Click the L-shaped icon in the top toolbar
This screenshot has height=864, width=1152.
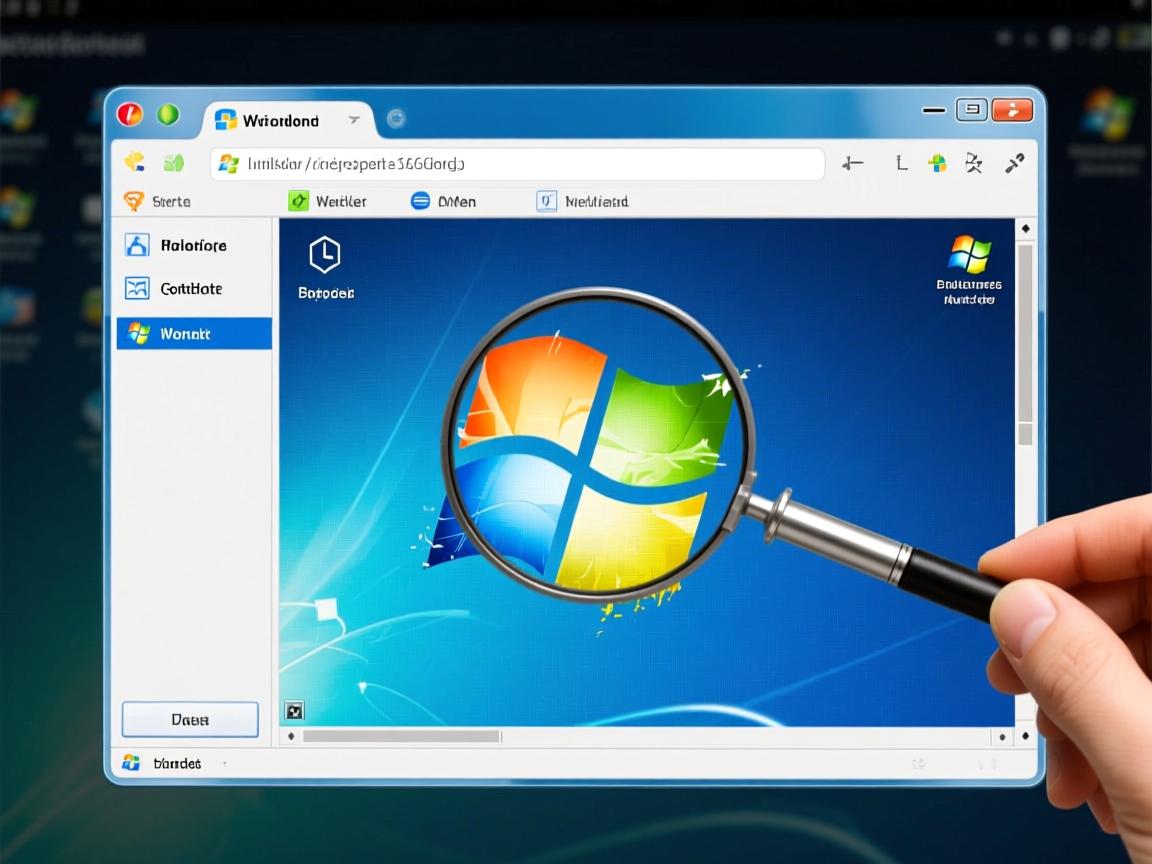(x=901, y=163)
